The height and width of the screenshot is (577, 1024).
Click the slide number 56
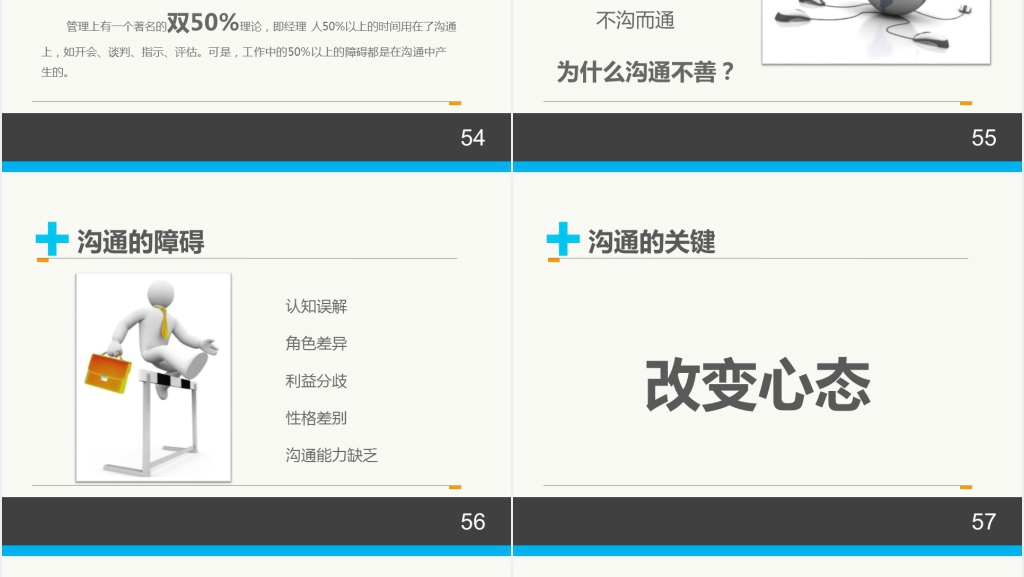tap(472, 521)
